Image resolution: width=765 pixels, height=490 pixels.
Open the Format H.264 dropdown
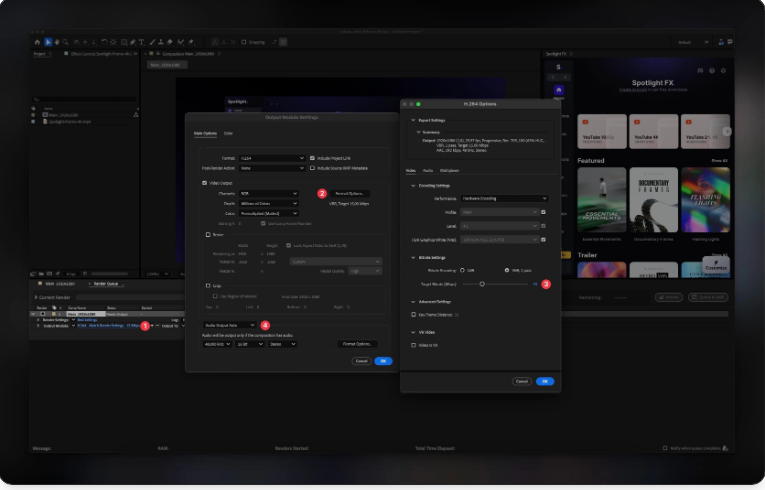(272, 158)
